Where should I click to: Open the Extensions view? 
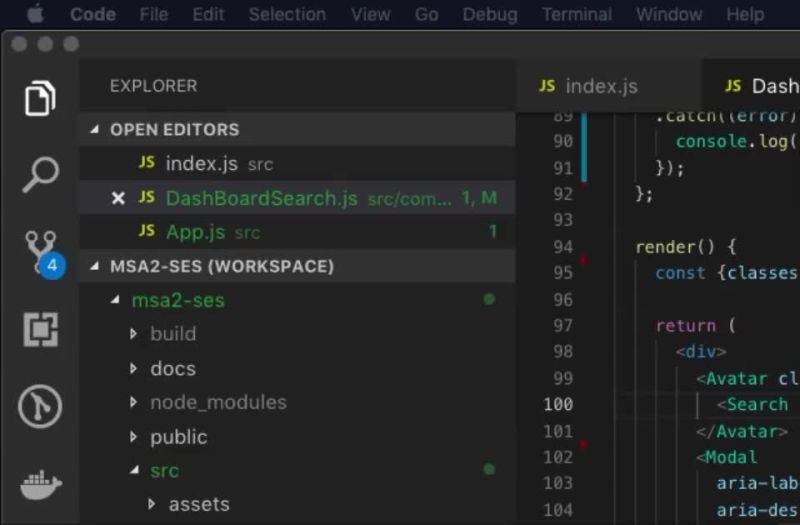click(x=40, y=330)
